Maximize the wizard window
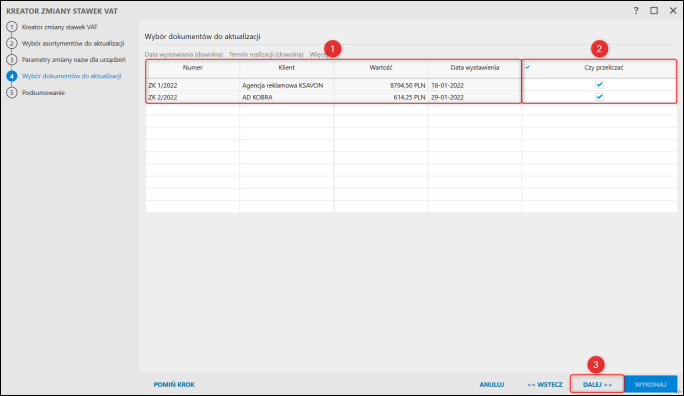Viewport: 684px width, 396px height. pyautogui.click(x=654, y=11)
